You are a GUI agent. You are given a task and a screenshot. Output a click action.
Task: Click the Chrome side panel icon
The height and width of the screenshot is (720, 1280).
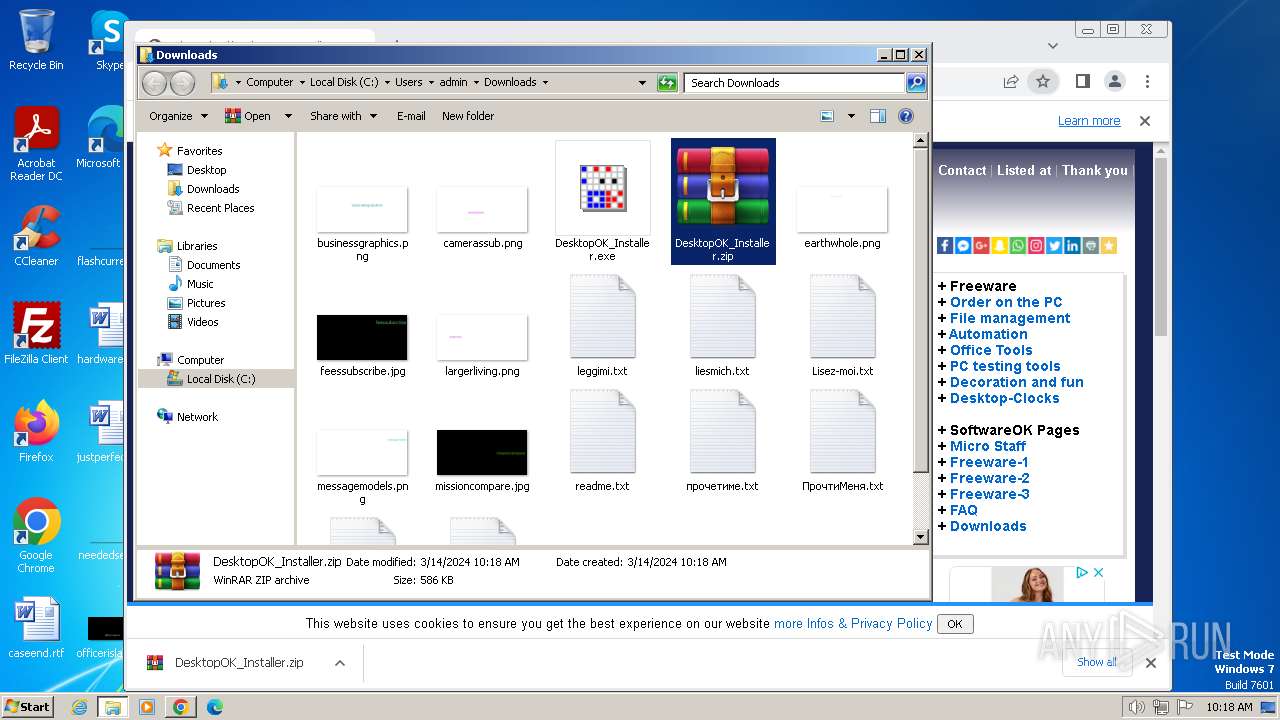(x=1082, y=82)
